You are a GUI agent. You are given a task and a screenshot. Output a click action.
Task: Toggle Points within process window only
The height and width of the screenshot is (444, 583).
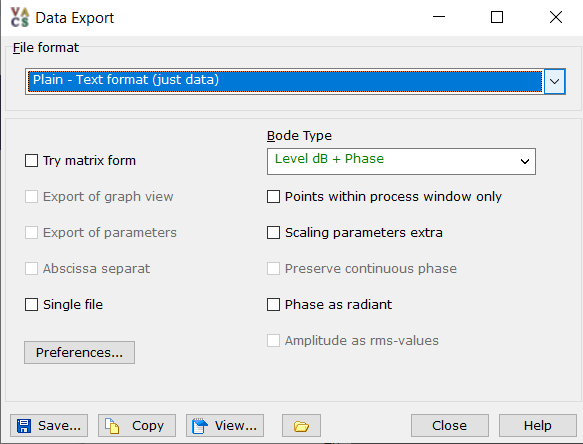tap(273, 197)
